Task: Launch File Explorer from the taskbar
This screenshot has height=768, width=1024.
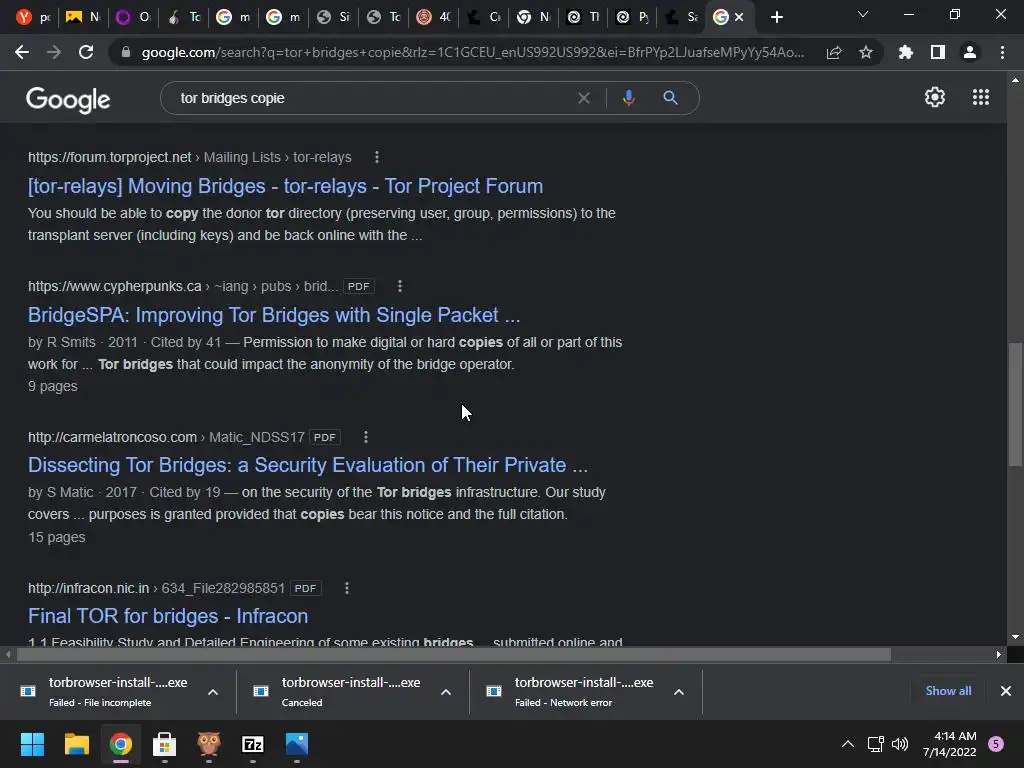Action: click(x=76, y=744)
